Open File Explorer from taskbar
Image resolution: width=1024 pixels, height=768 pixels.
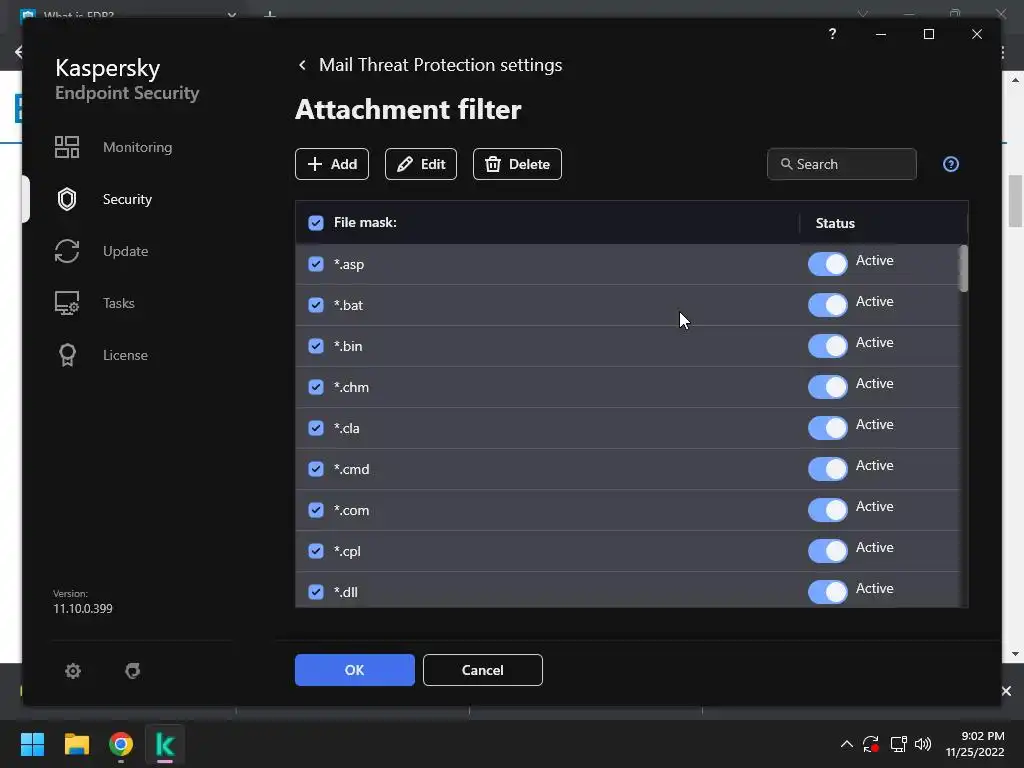(x=76, y=744)
